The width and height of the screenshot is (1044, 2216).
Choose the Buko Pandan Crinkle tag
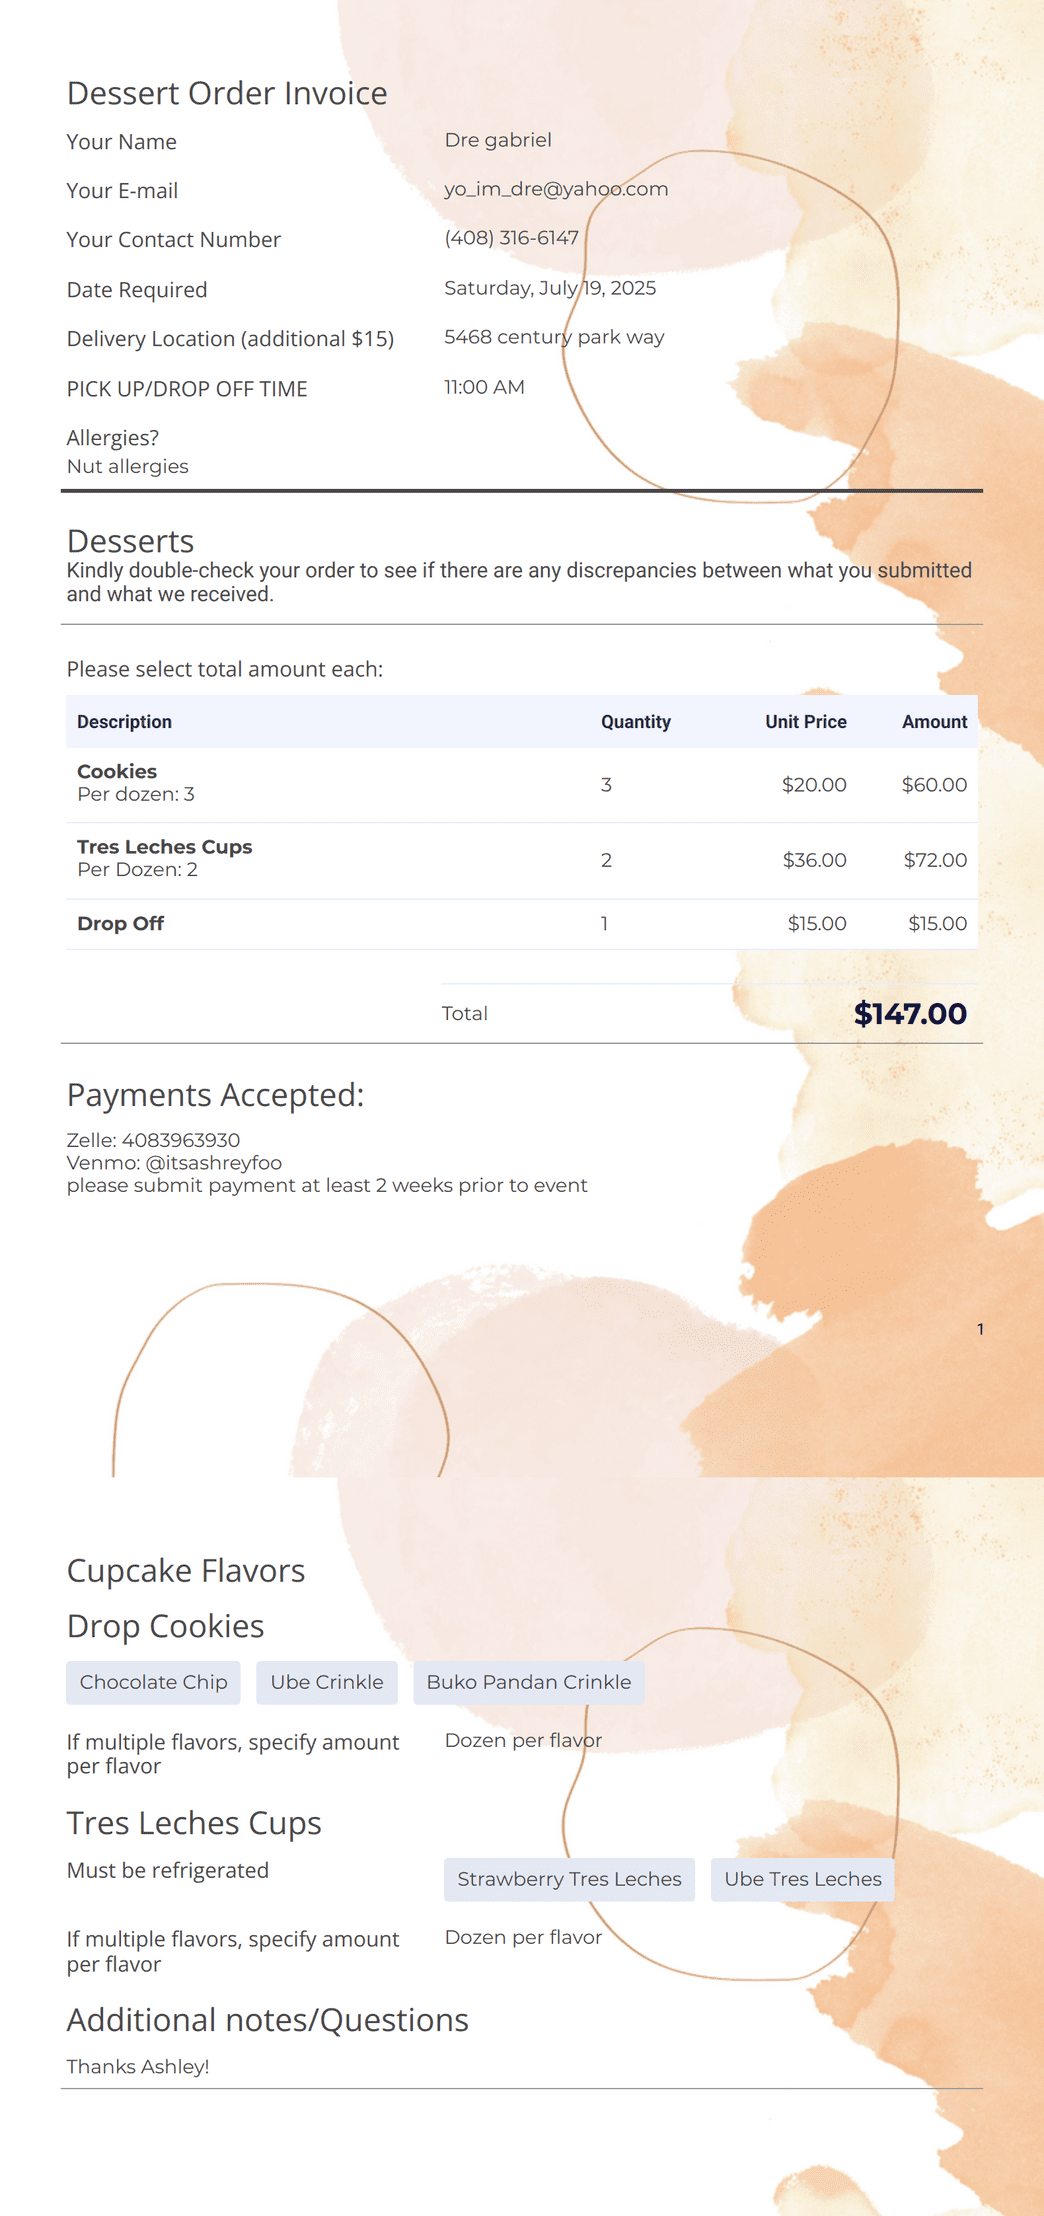tap(529, 1682)
